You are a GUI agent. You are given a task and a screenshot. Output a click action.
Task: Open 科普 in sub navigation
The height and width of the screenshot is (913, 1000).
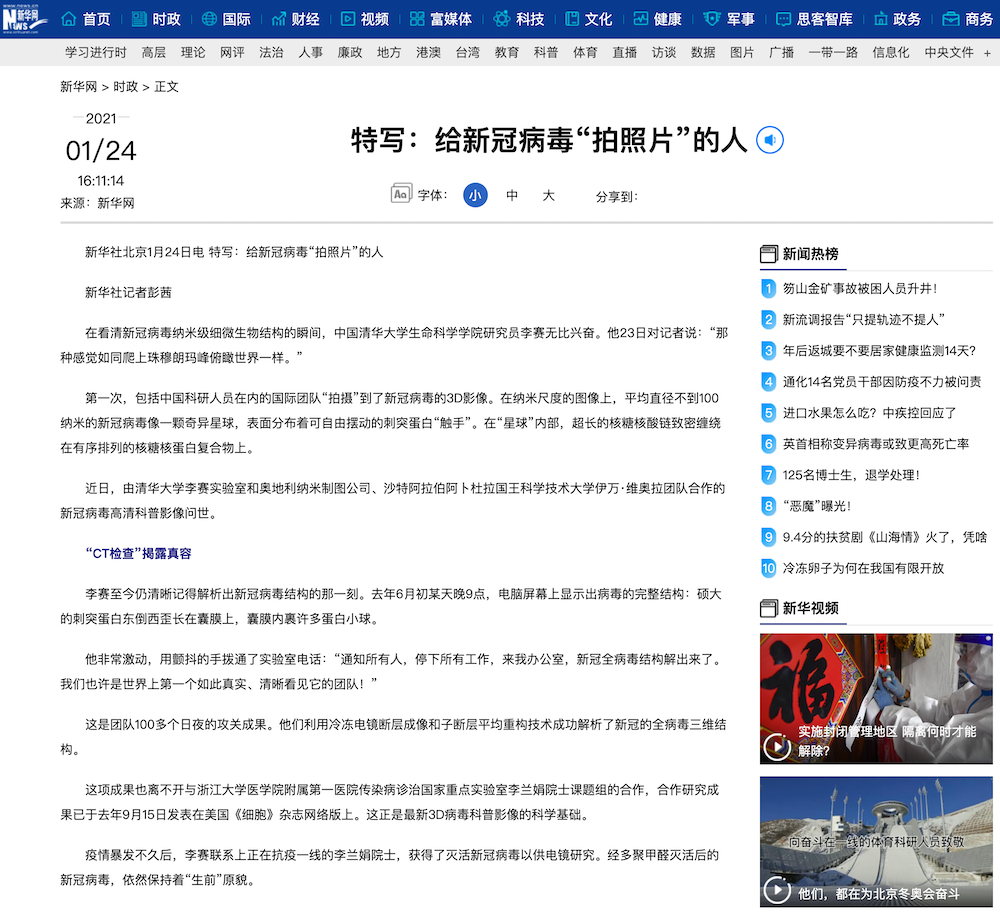pos(546,52)
